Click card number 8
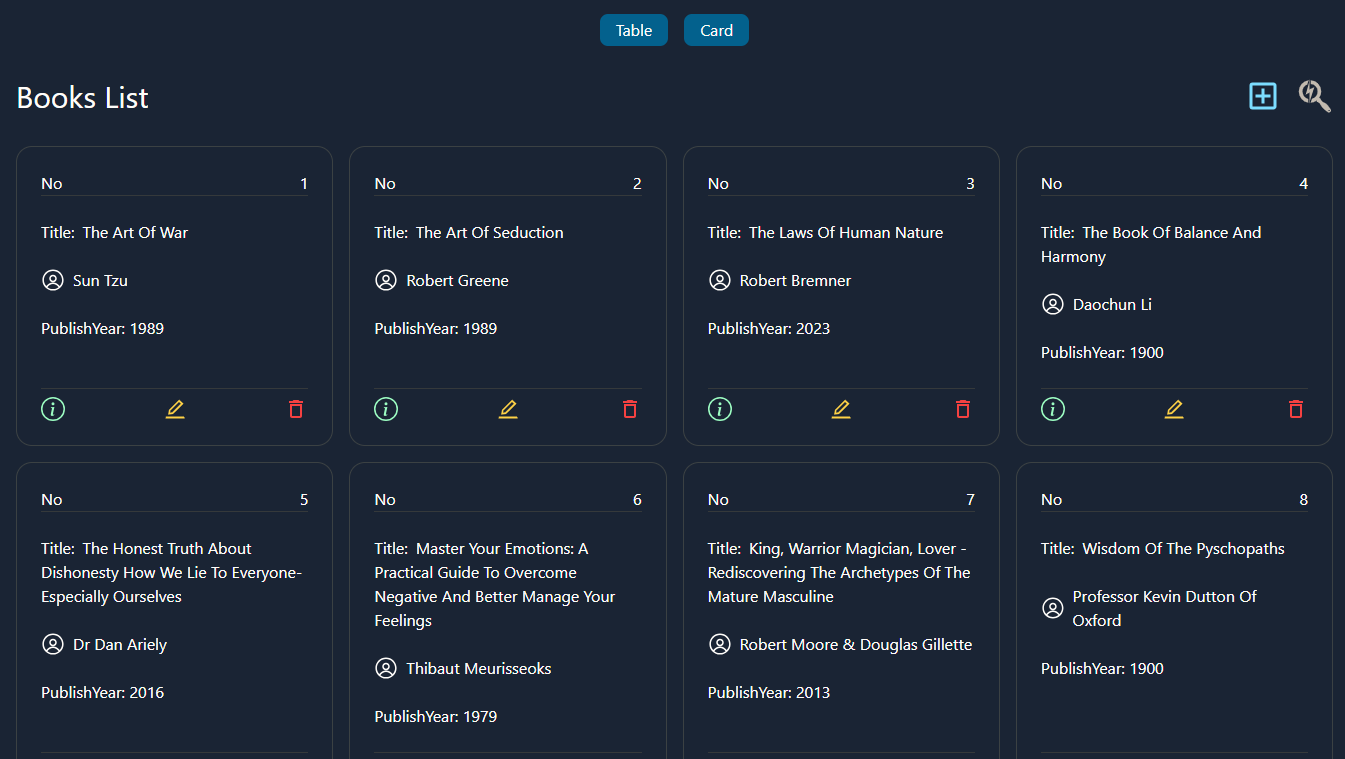This screenshot has width=1345, height=759. [1303, 499]
